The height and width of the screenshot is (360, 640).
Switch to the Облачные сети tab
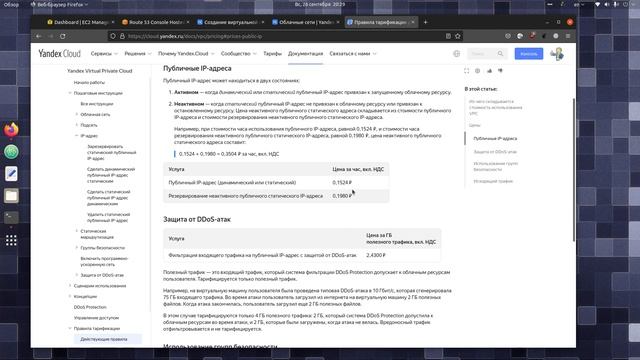[305, 22]
